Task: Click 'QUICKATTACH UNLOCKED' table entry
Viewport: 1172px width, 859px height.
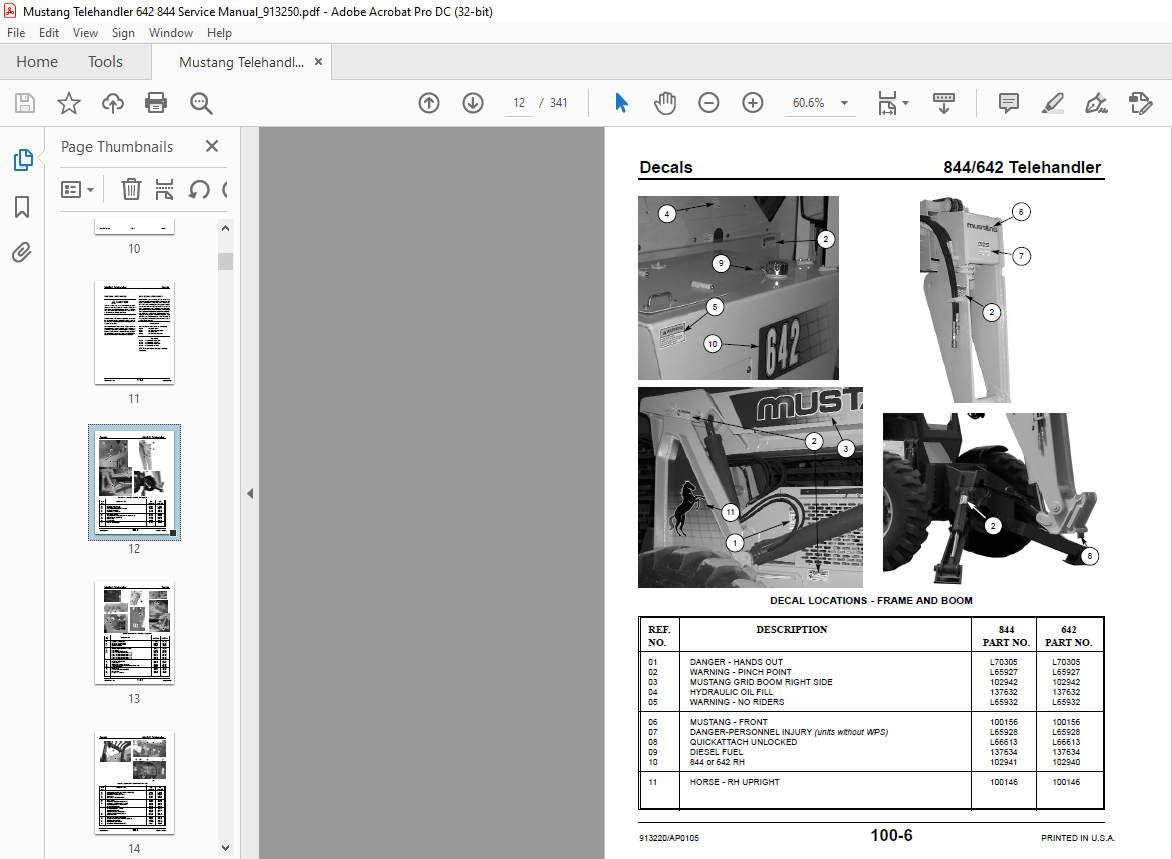Action: point(743,742)
